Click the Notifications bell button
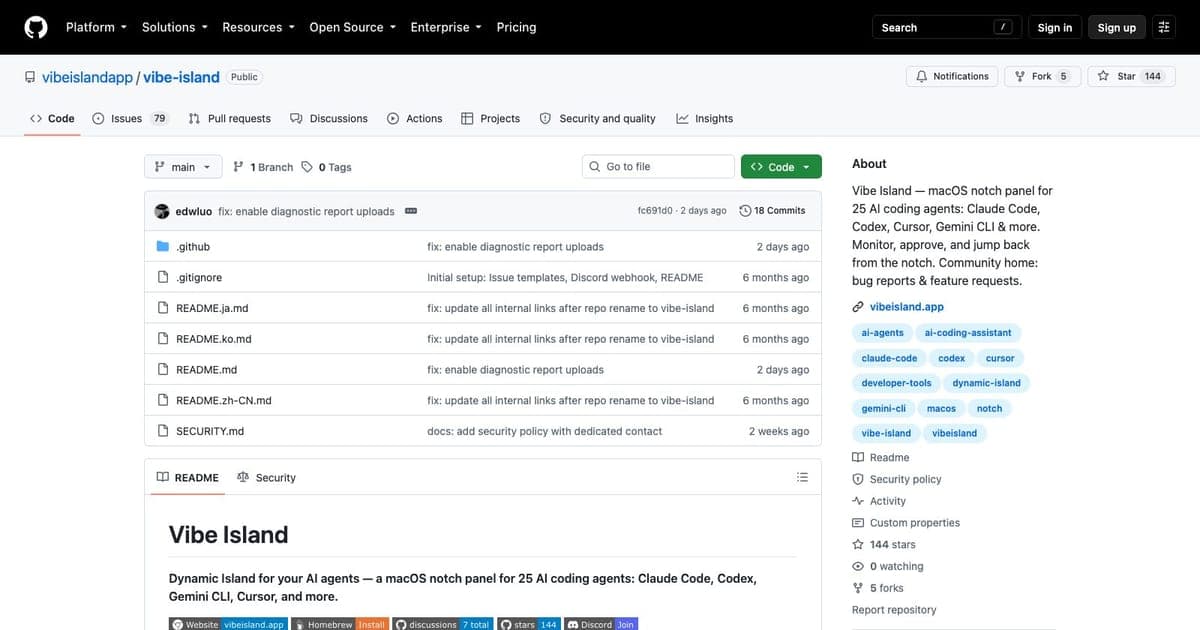The height and width of the screenshot is (630, 1200). [953, 76]
